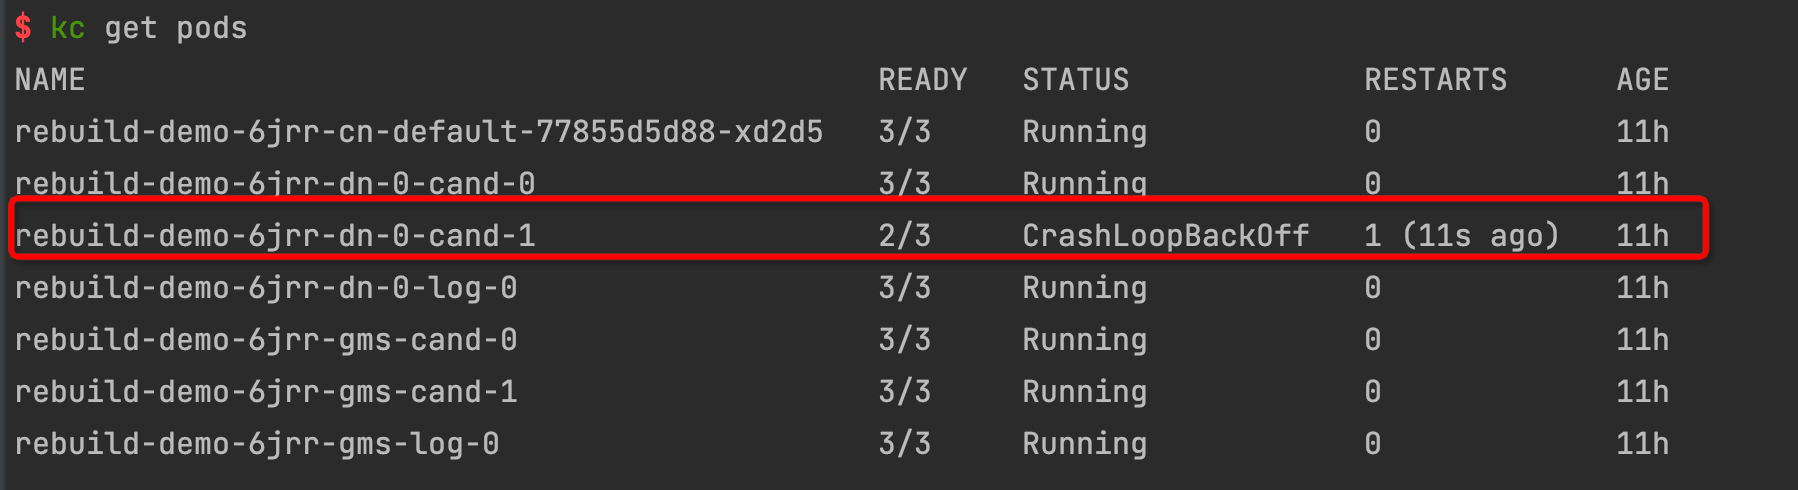Select the rebuild-demo-6jrr-dn-0-cand-0 pod name
The width and height of the screenshot is (1798, 490).
pyautogui.click(x=275, y=184)
